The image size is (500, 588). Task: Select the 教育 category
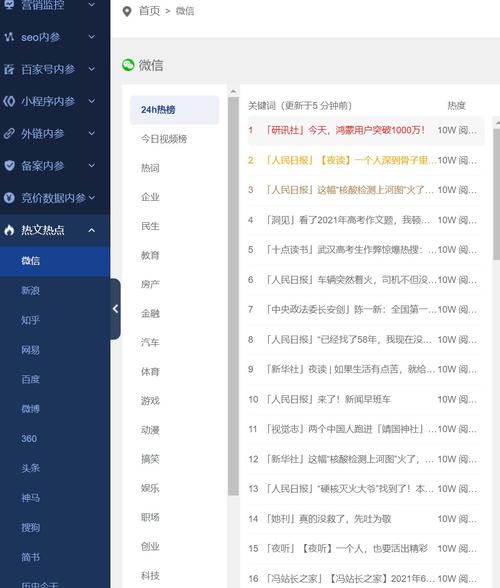[x=150, y=255]
